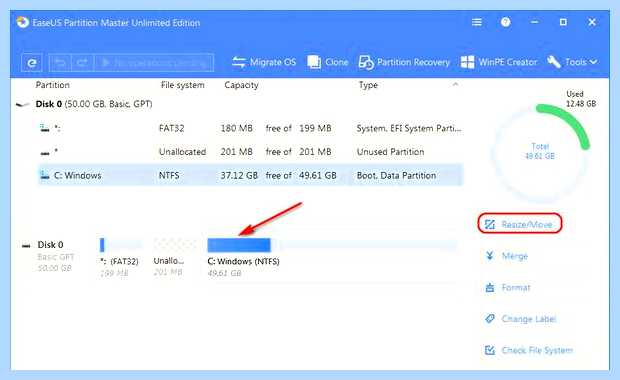This screenshot has height=380, width=620.
Task: Click the 37.12 GB free value
Action: point(239,175)
